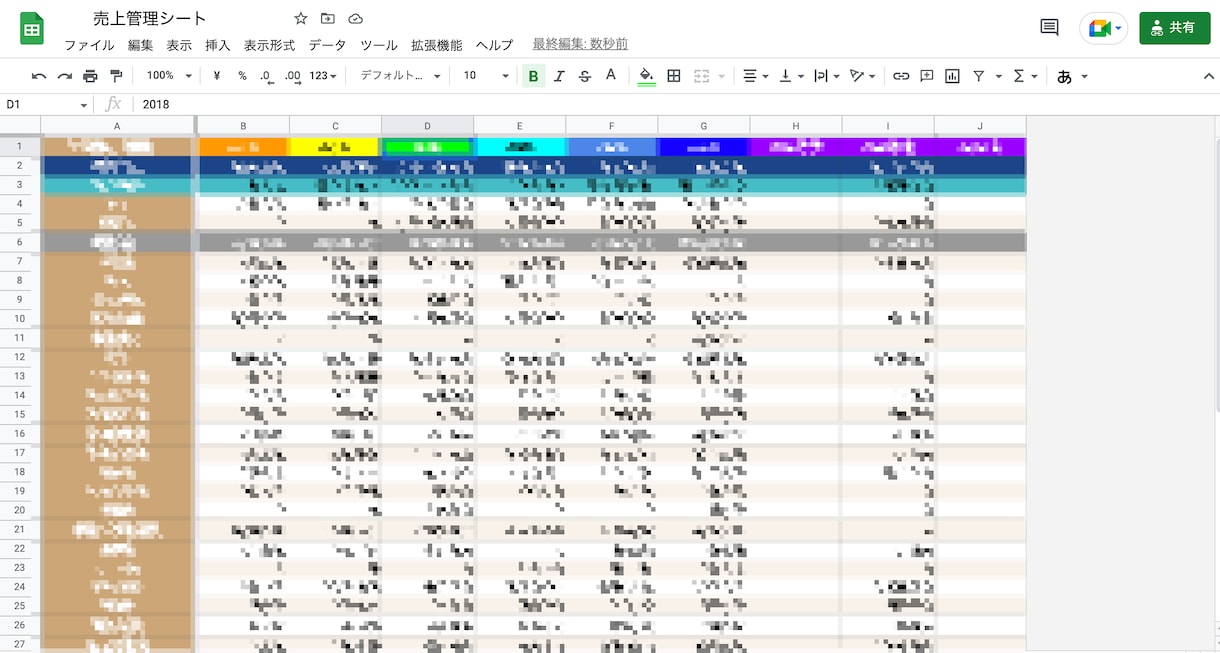Click the merge cells icon
The height and width of the screenshot is (653, 1220).
(x=701, y=76)
